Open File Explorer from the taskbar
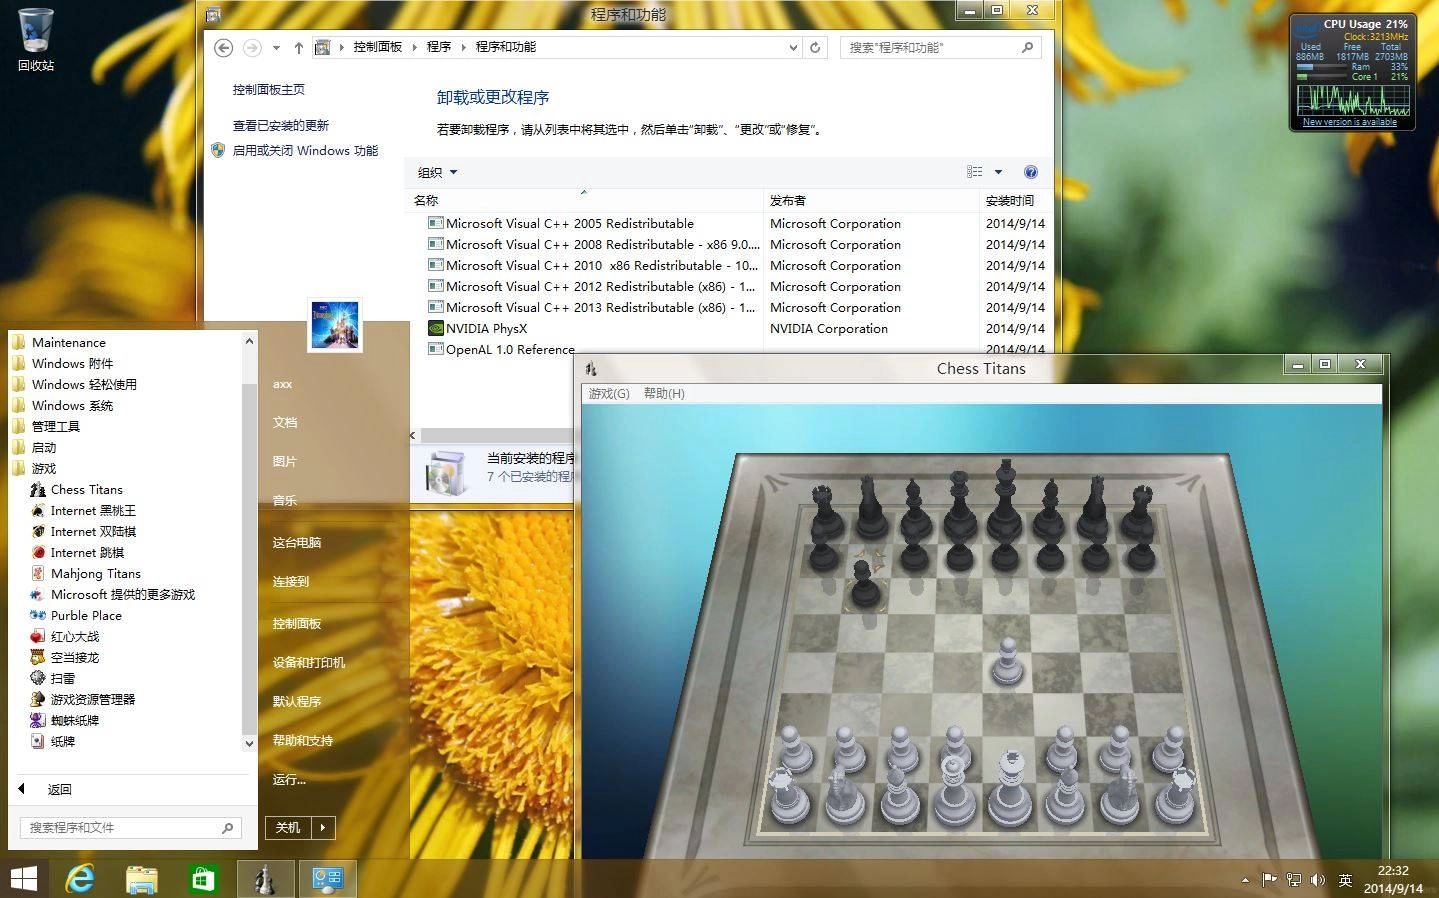The image size is (1439, 898). coord(141,879)
